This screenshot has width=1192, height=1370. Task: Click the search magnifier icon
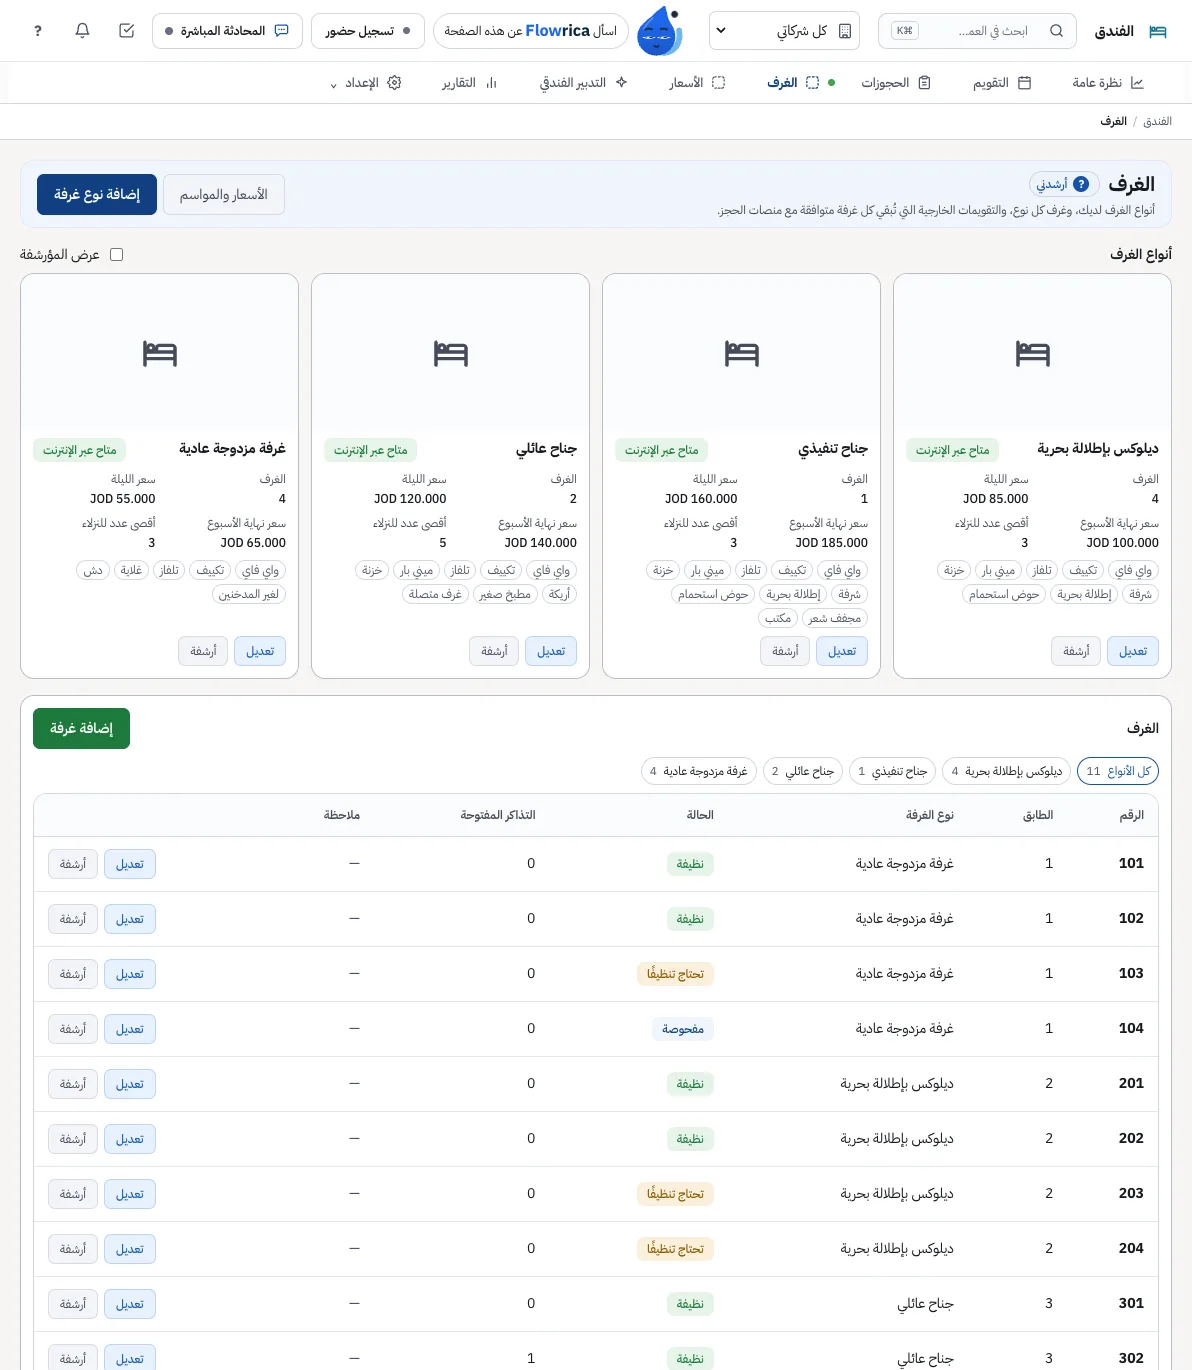(x=1056, y=31)
